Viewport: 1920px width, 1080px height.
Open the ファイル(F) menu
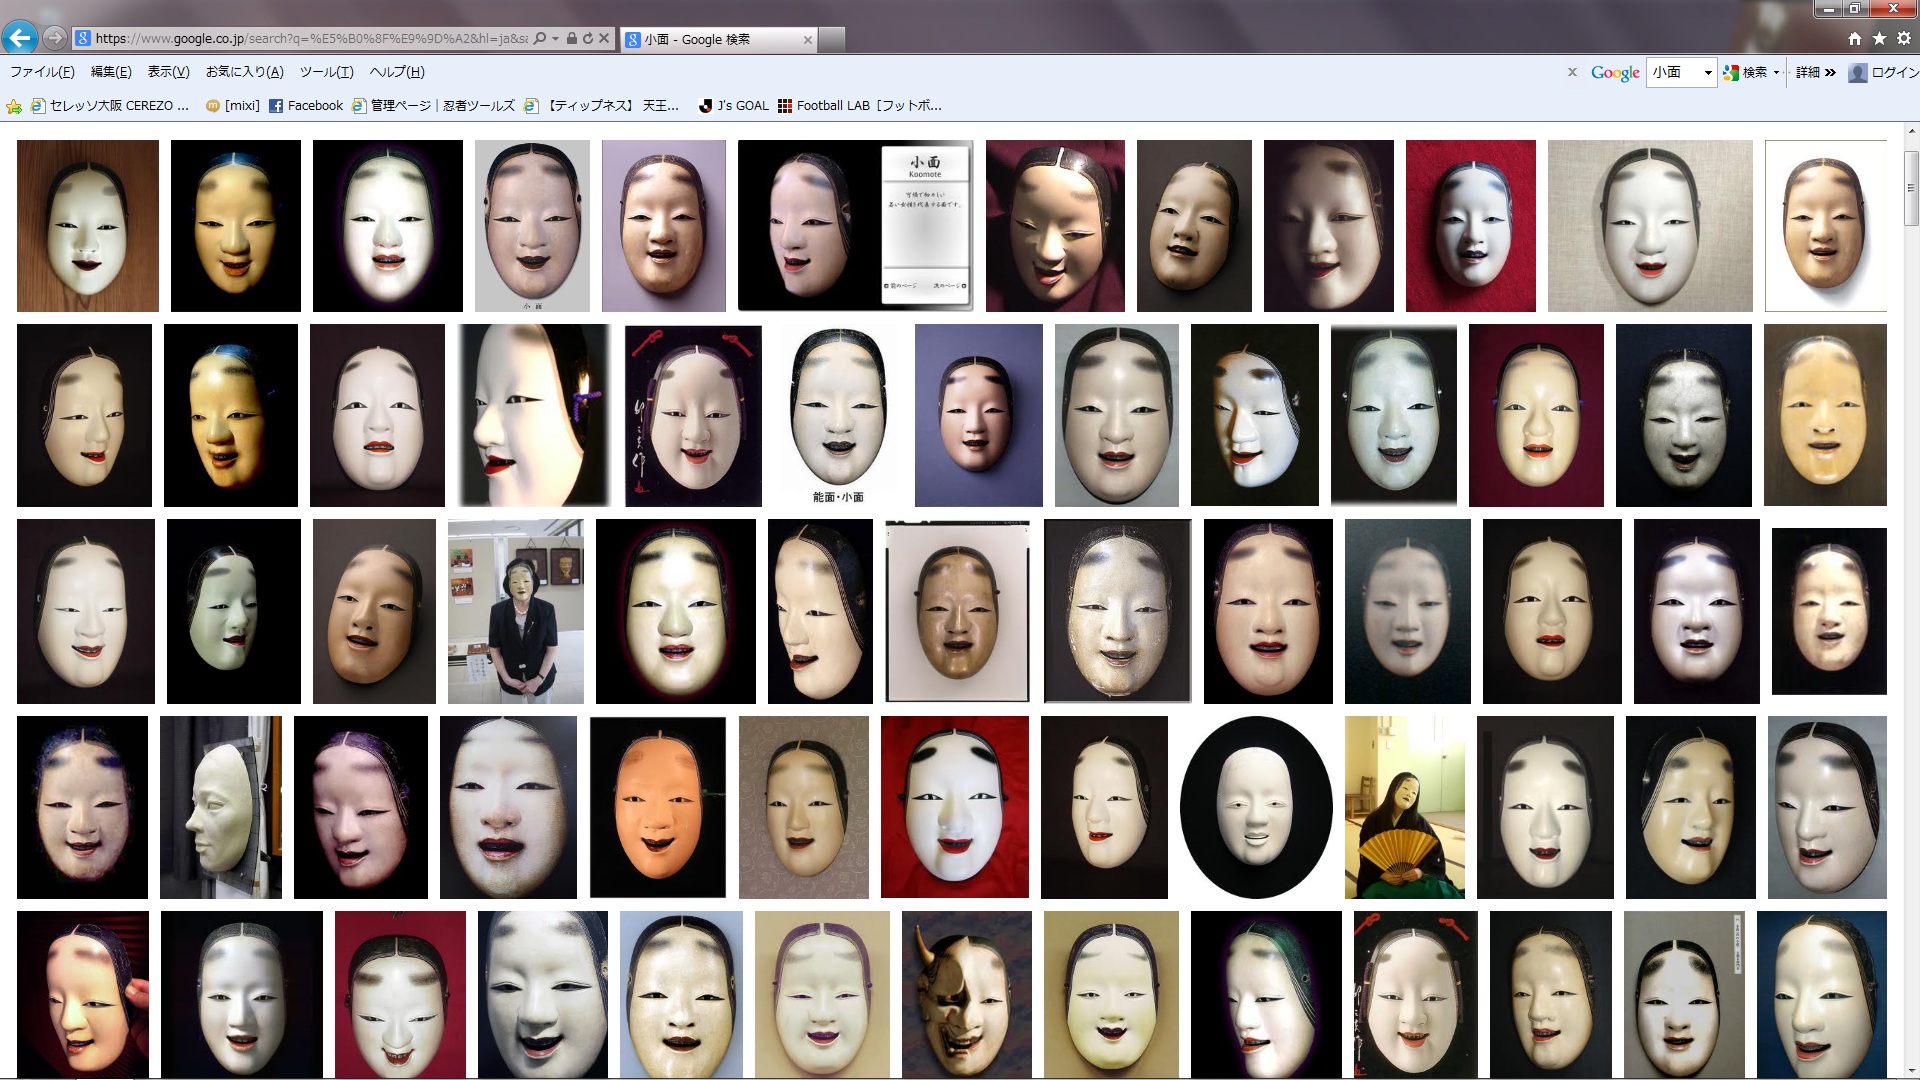(x=42, y=72)
